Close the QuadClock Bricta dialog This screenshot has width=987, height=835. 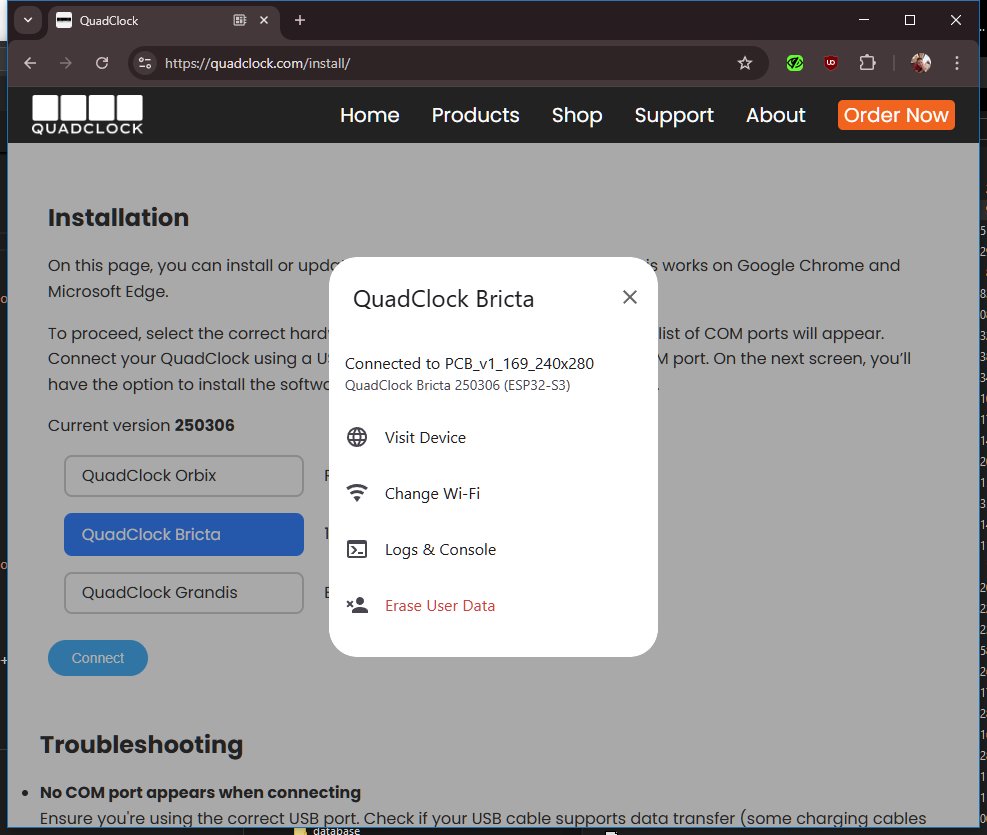[x=629, y=297]
